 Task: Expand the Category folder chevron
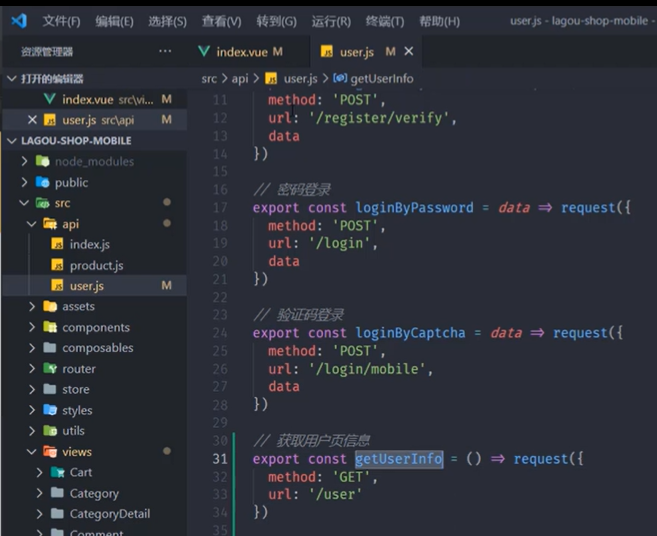coord(39,493)
